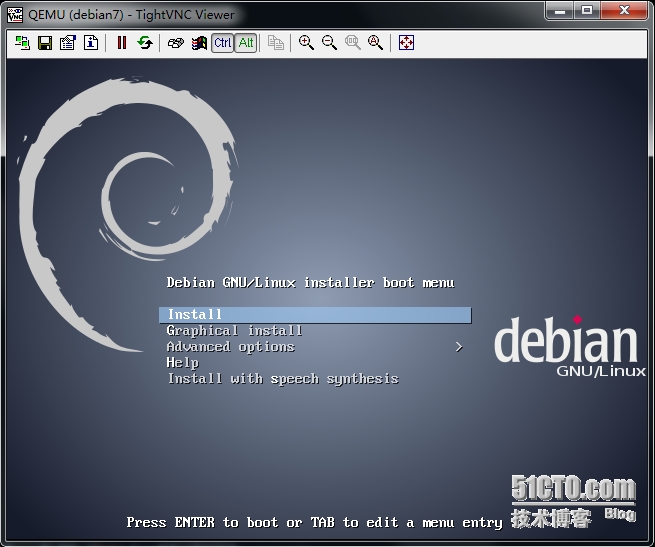Screen dimensions: 655x547
Task: Minimize the TightVNC Viewer window
Action: (x=560, y=11)
